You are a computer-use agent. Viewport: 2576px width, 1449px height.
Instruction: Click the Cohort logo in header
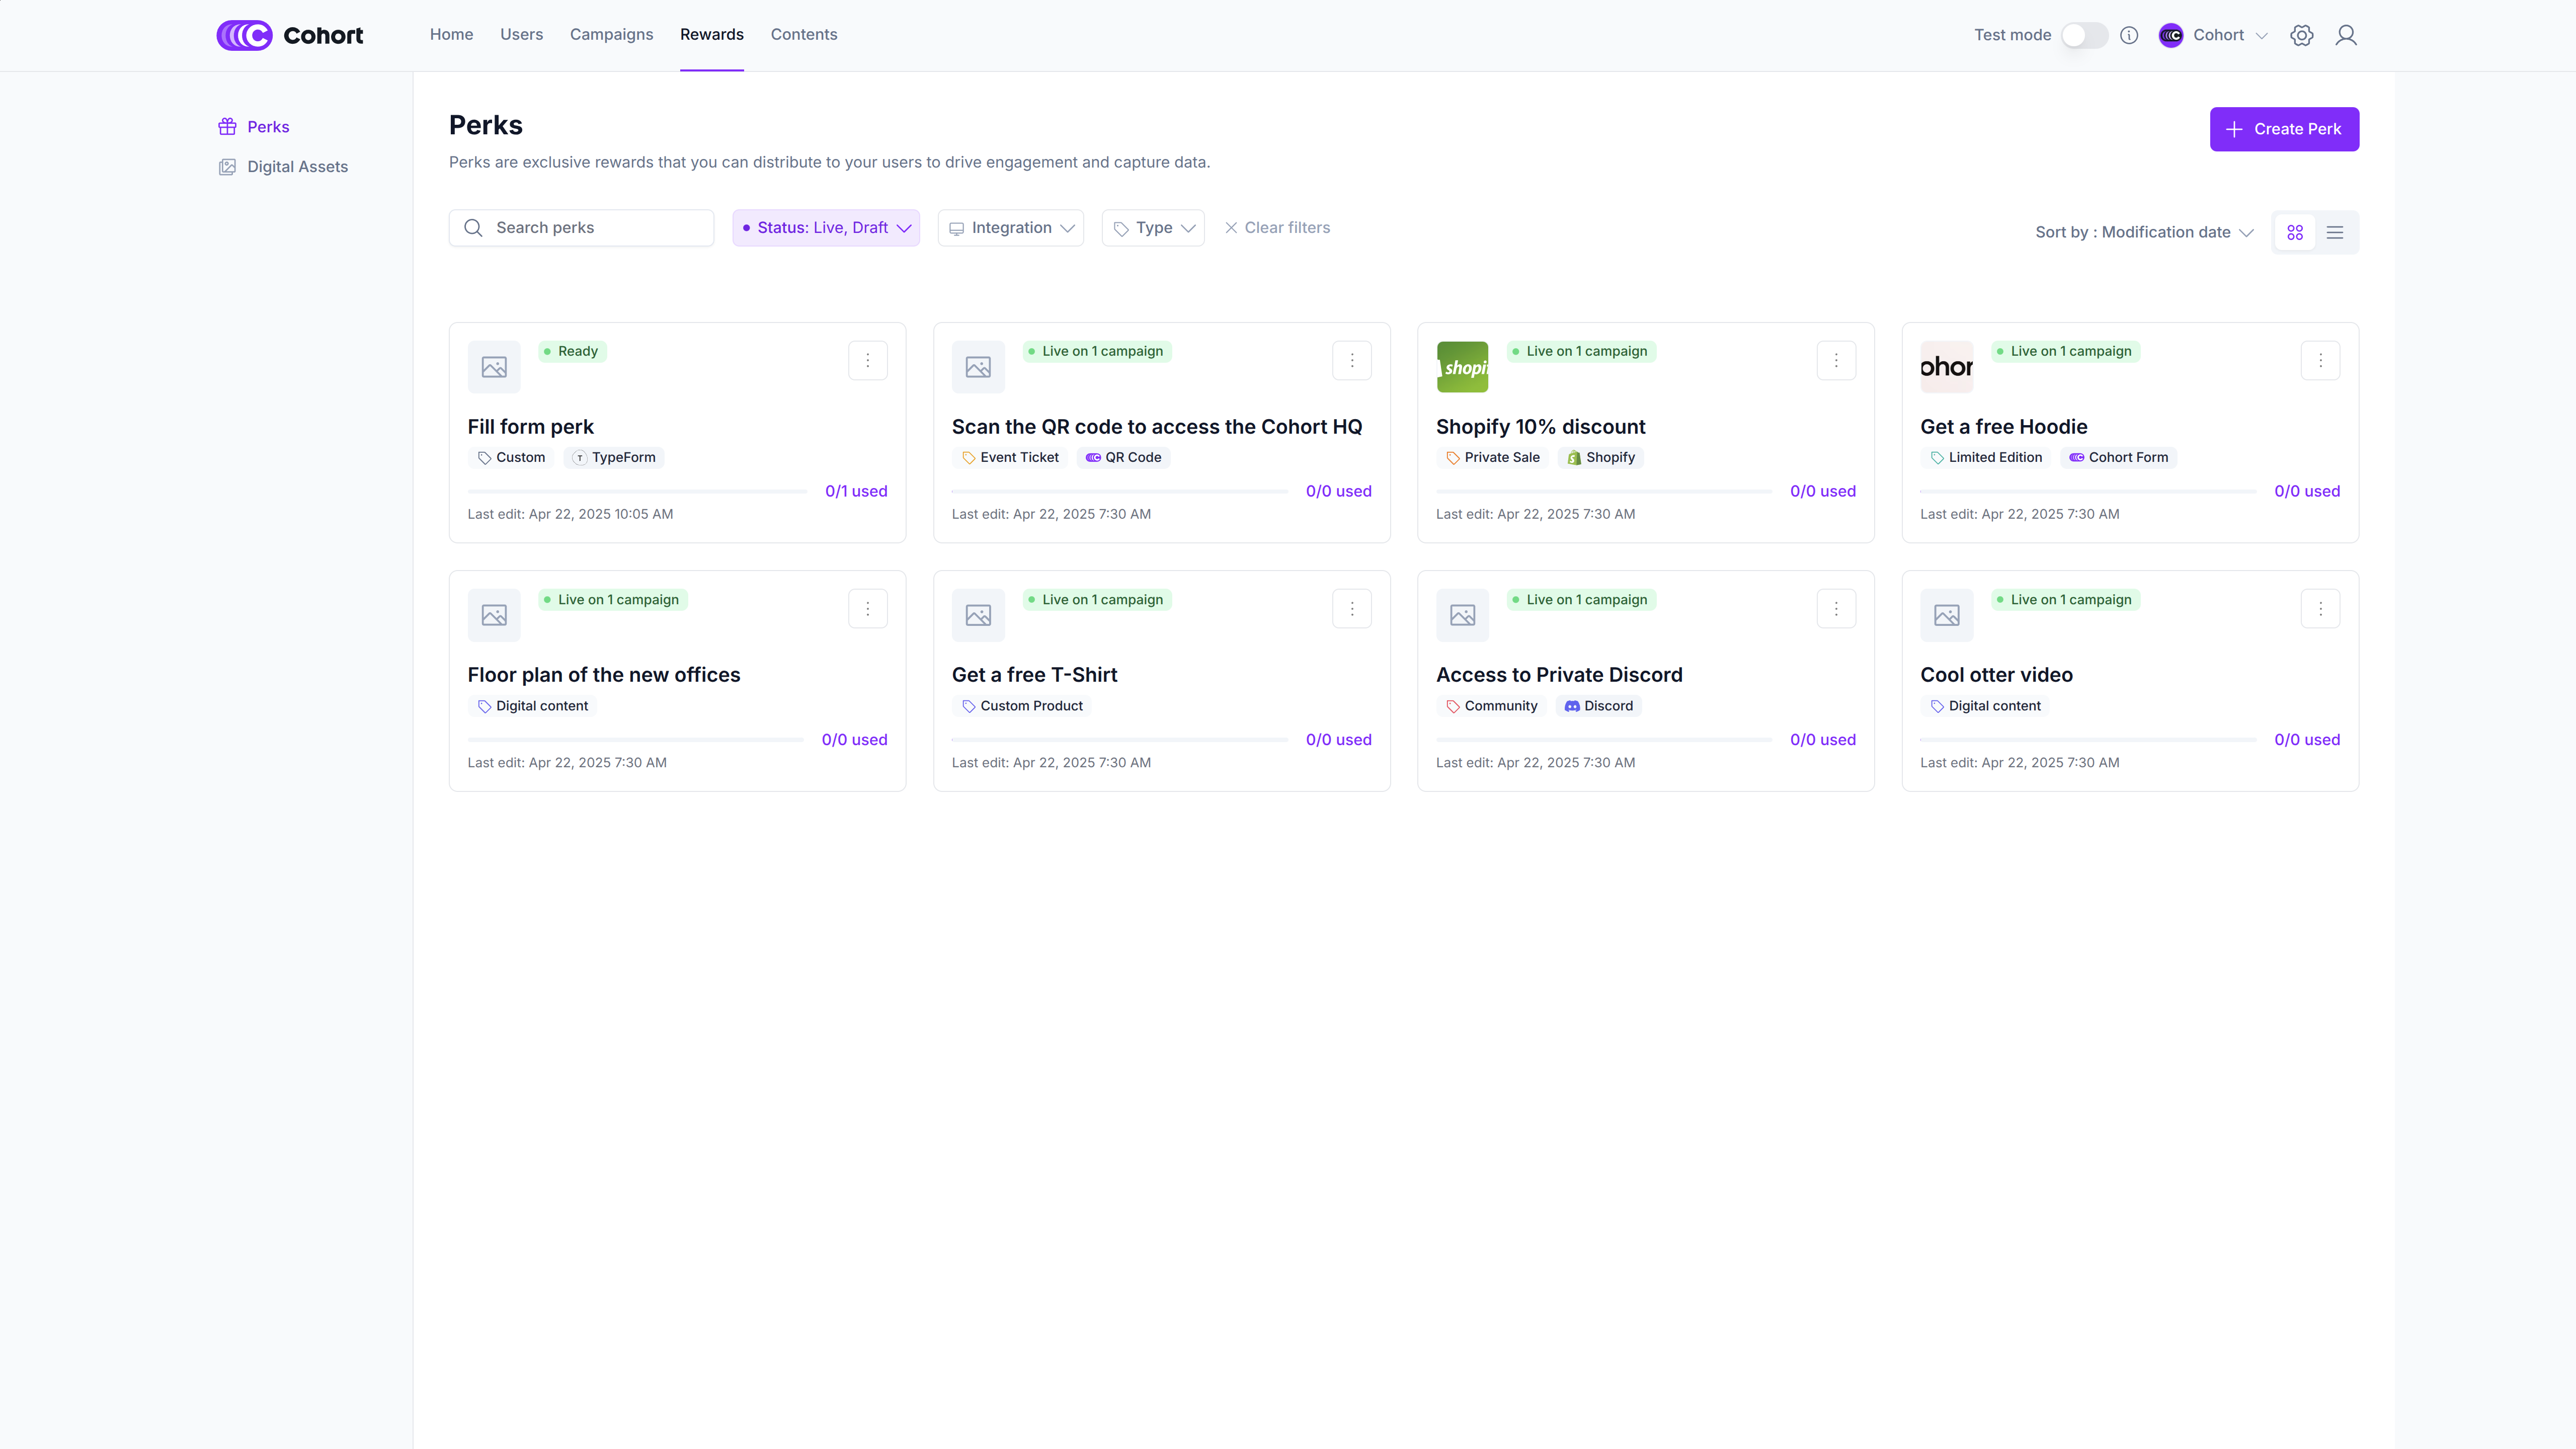290,35
